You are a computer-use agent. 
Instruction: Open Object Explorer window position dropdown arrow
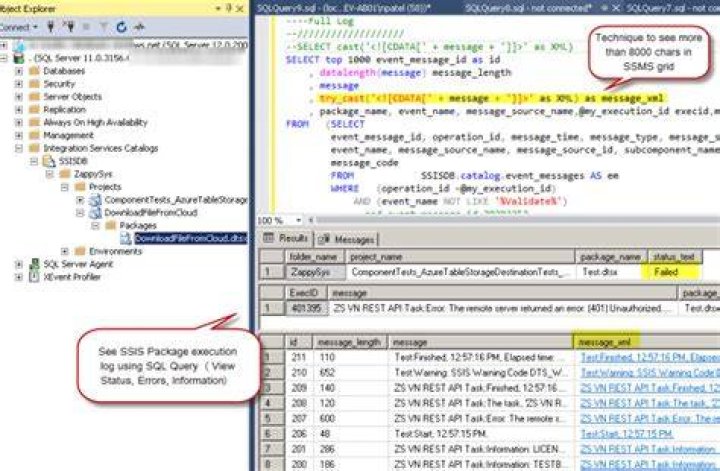pos(218,8)
